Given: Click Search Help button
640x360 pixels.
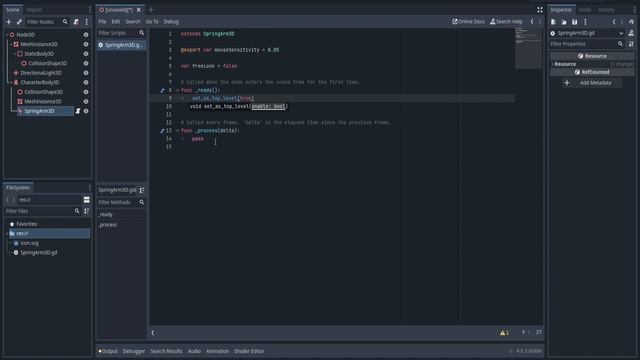Looking at the screenshot, I should point(506,21).
